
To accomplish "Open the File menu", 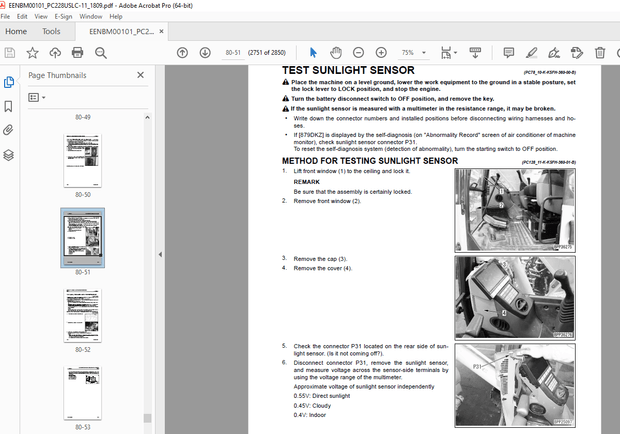I will (x=6, y=17).
